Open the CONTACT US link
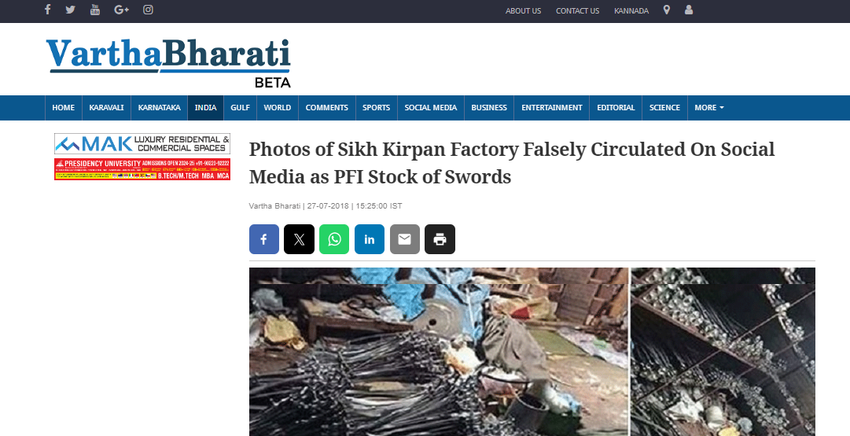 577,11
